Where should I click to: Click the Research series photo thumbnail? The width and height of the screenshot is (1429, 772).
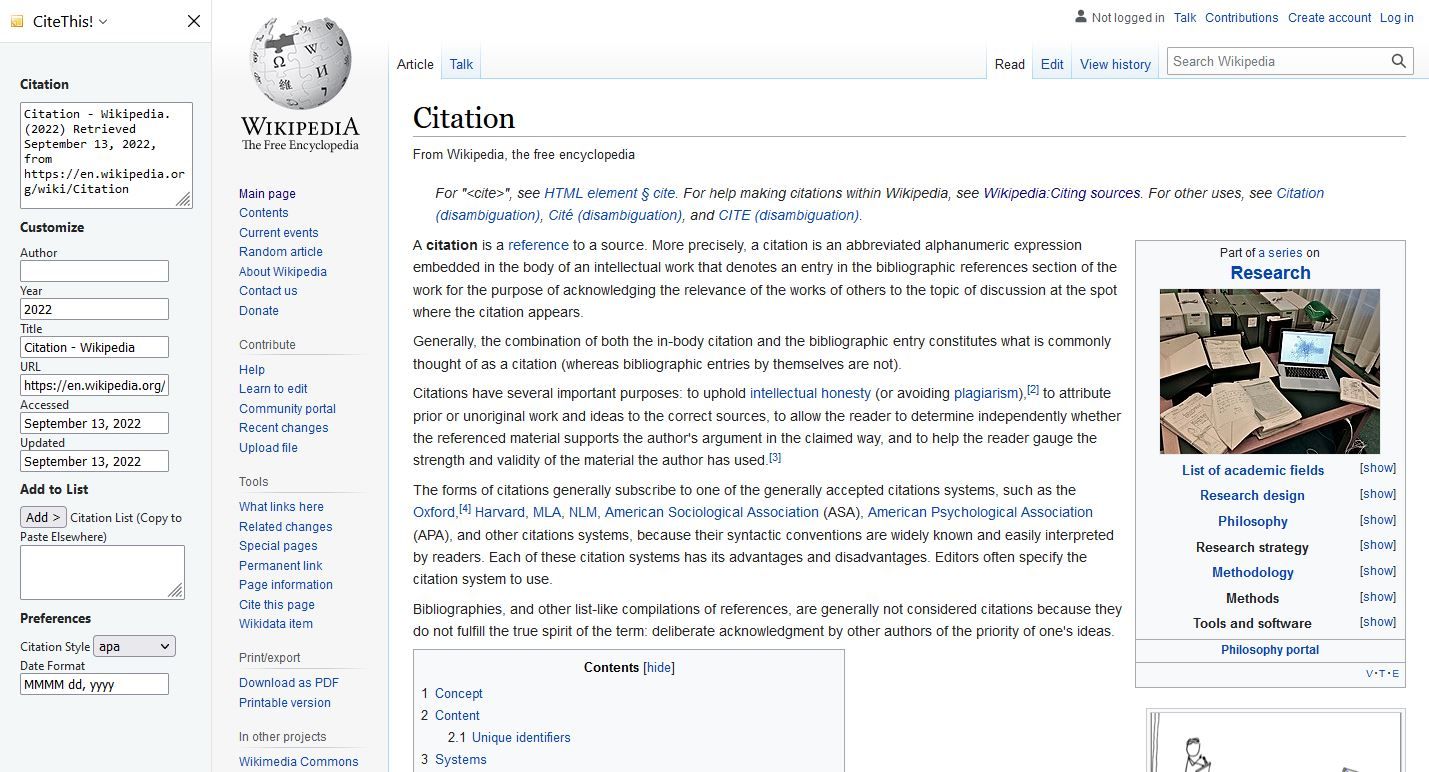(x=1270, y=371)
